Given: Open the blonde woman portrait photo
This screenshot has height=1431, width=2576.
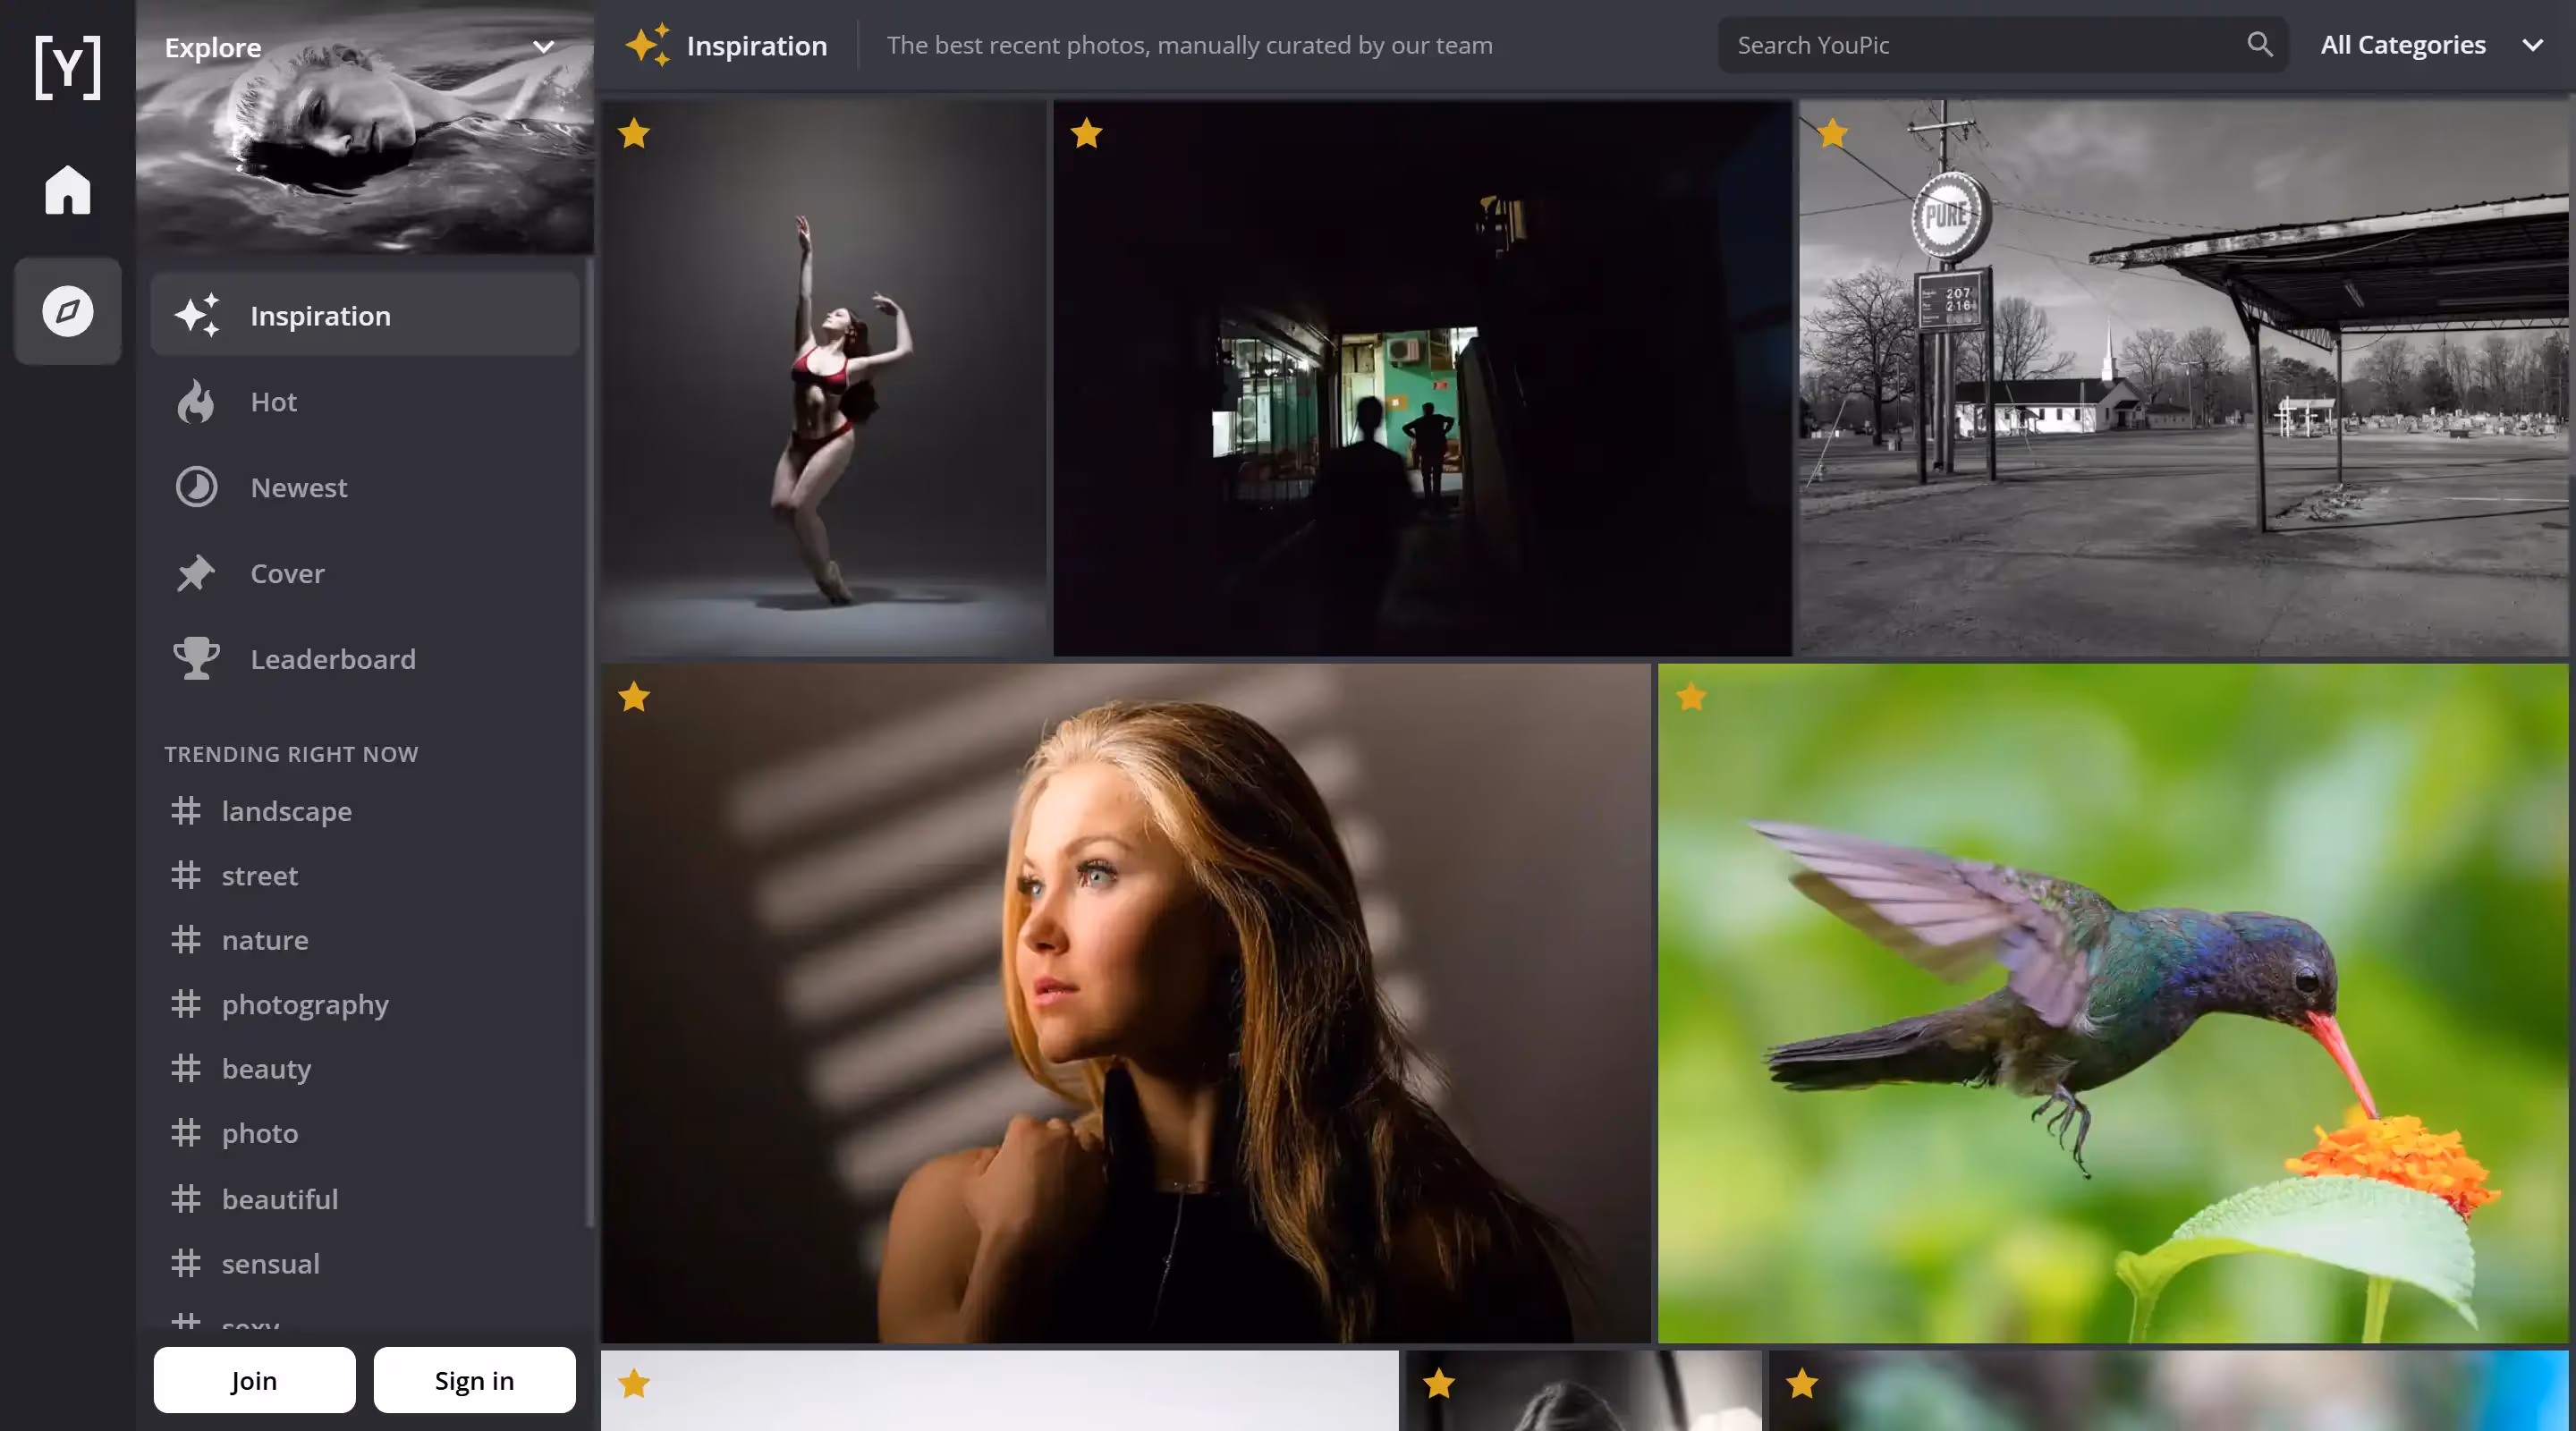Looking at the screenshot, I should click(1125, 1003).
